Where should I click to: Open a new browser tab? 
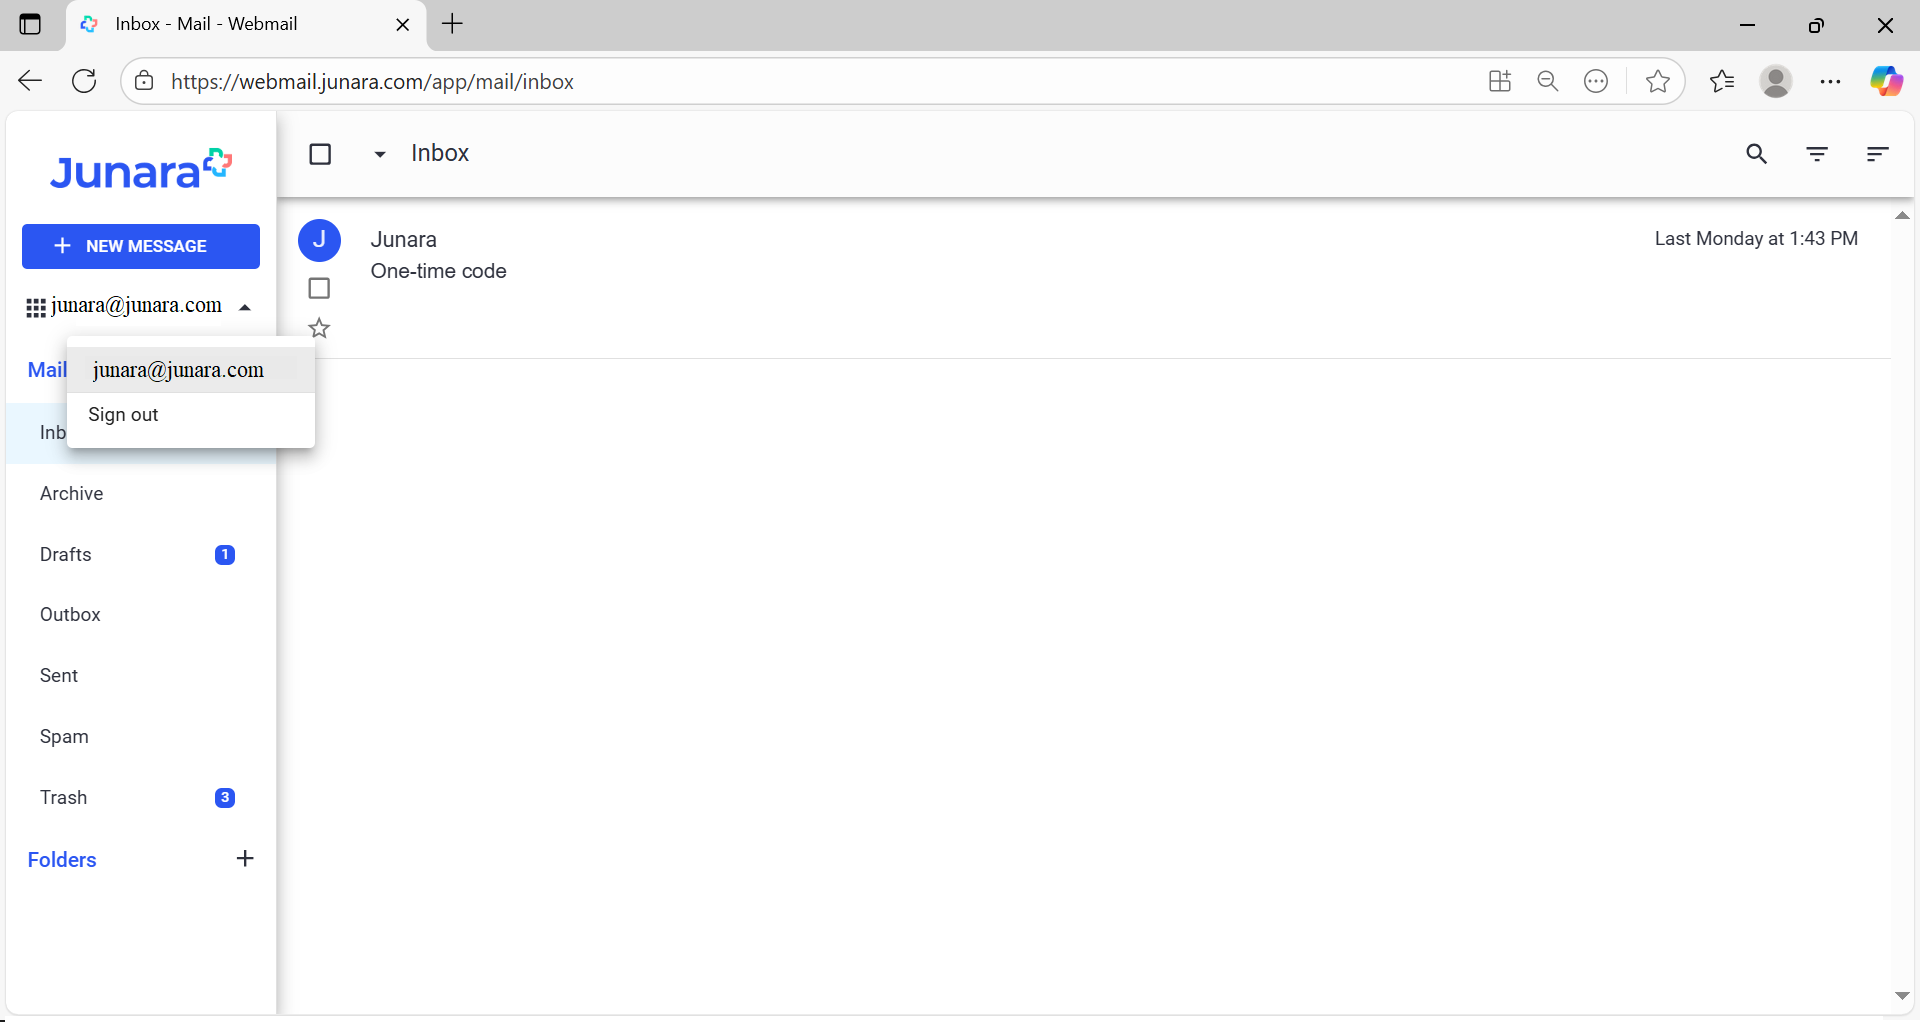pos(453,24)
